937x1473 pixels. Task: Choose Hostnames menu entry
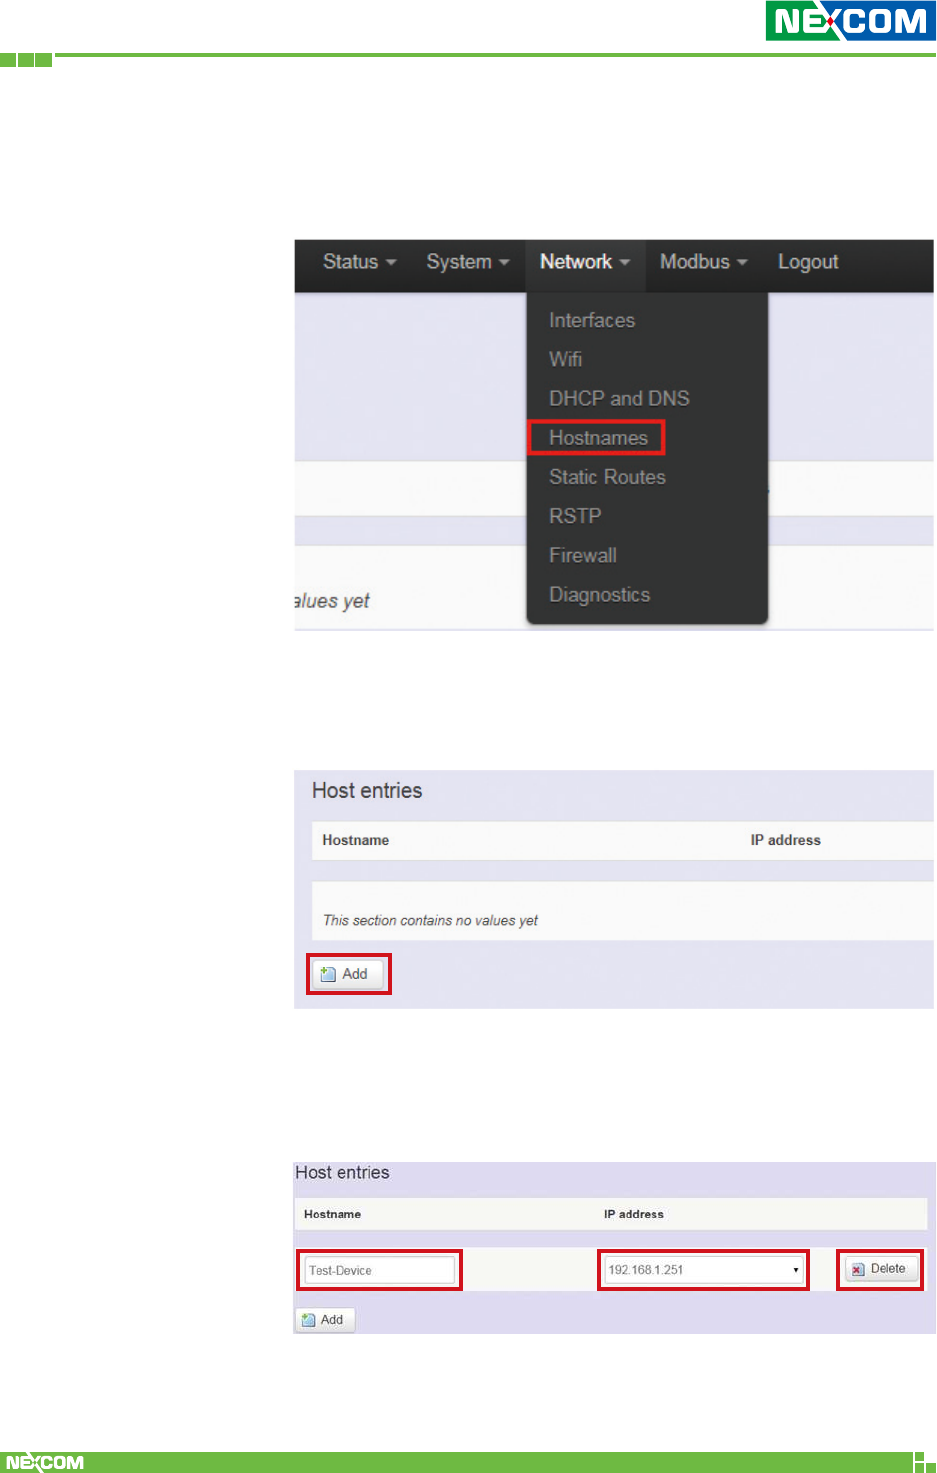tap(598, 438)
